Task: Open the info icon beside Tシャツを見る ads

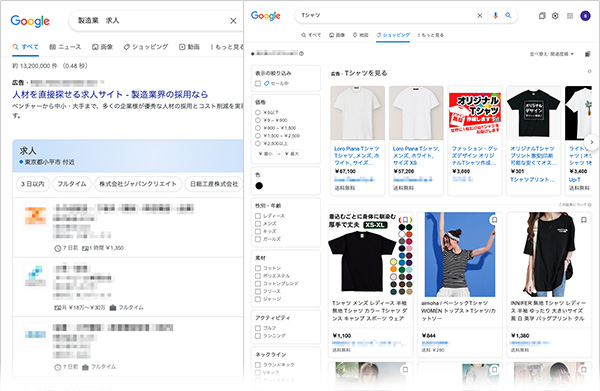Action: pyautogui.click(x=589, y=71)
